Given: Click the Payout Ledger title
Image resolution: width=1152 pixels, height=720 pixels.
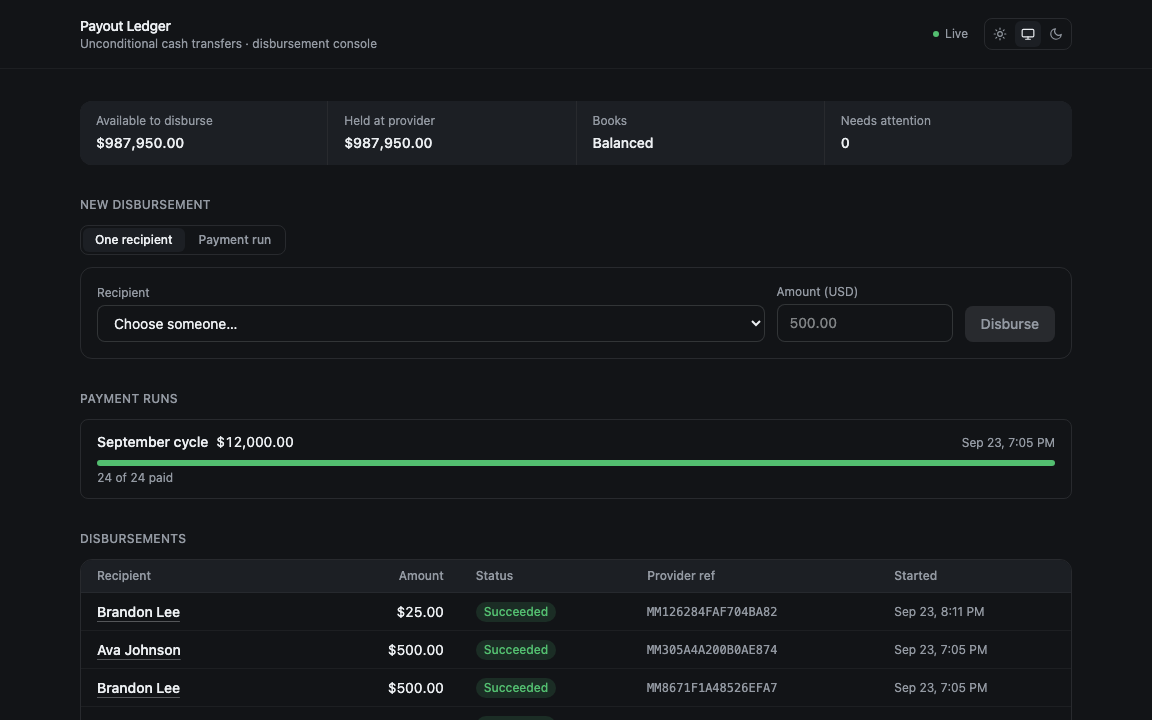Looking at the screenshot, I should coord(126,26).
